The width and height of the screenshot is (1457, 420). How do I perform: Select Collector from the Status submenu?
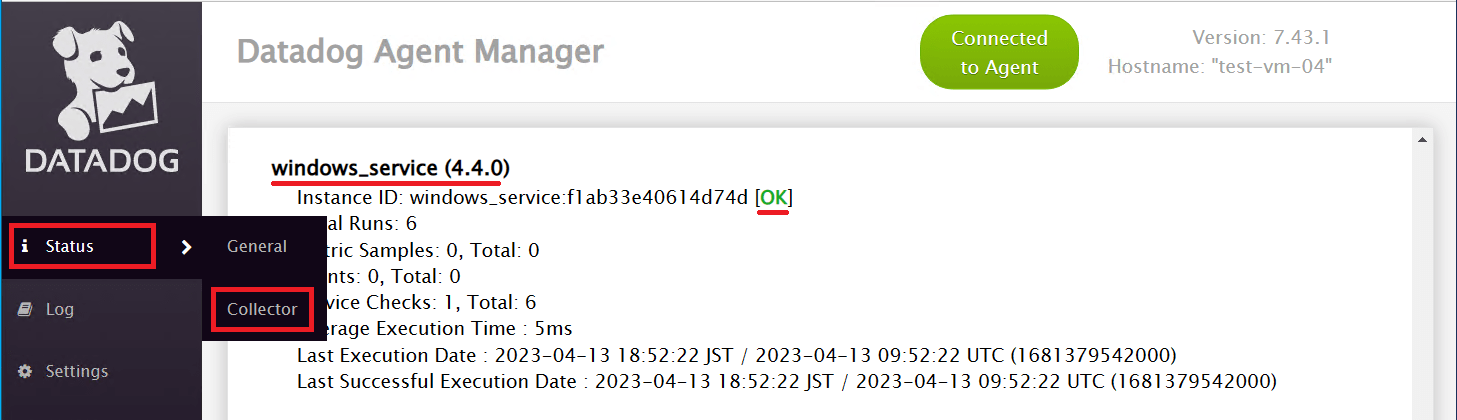pos(262,309)
